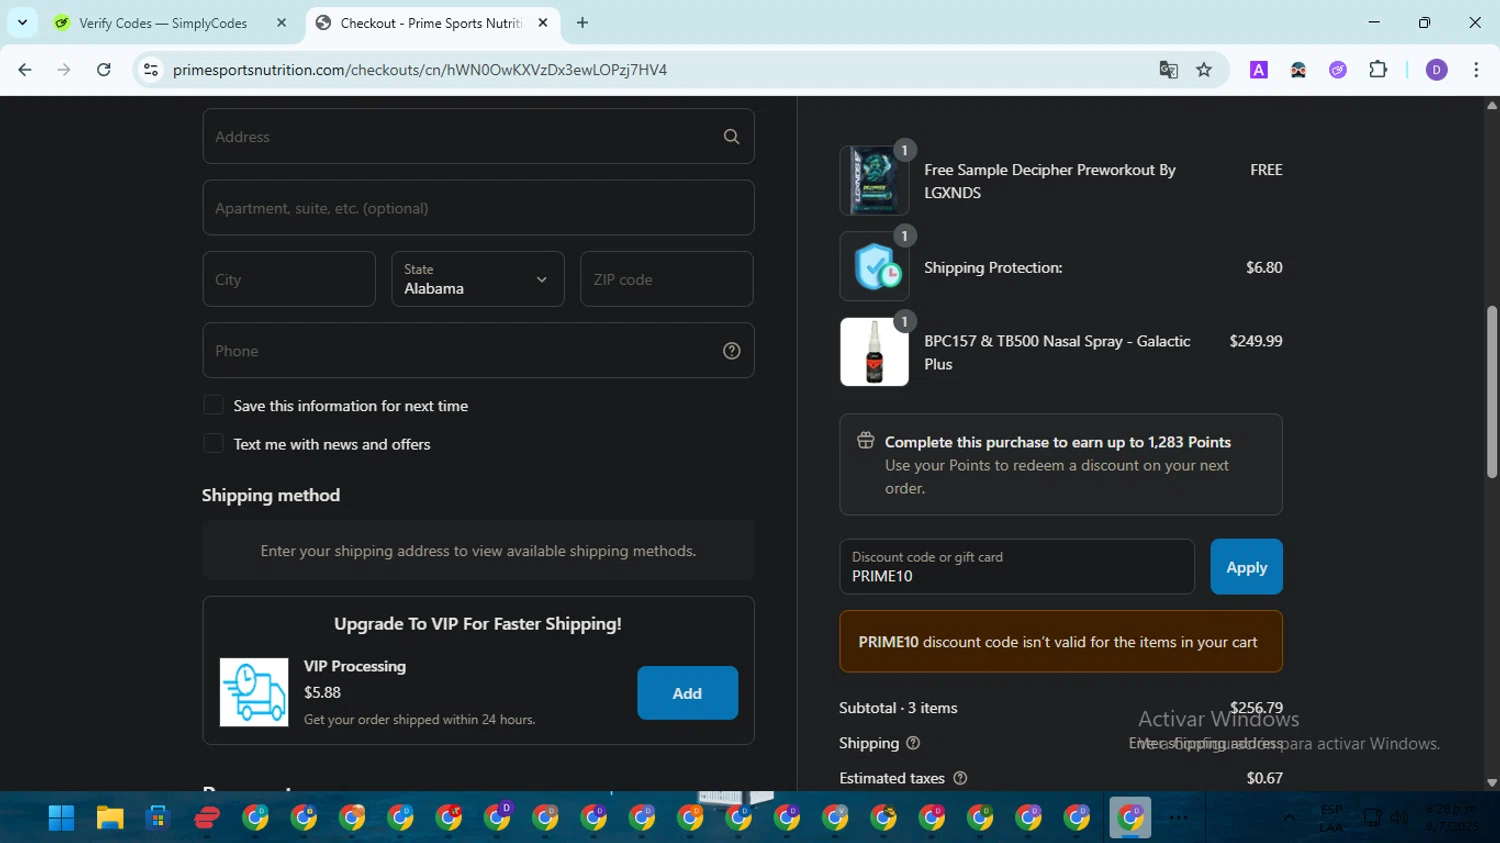This screenshot has width=1500, height=843.
Task: Click the active Chrome taskbar icon
Action: (1130, 818)
